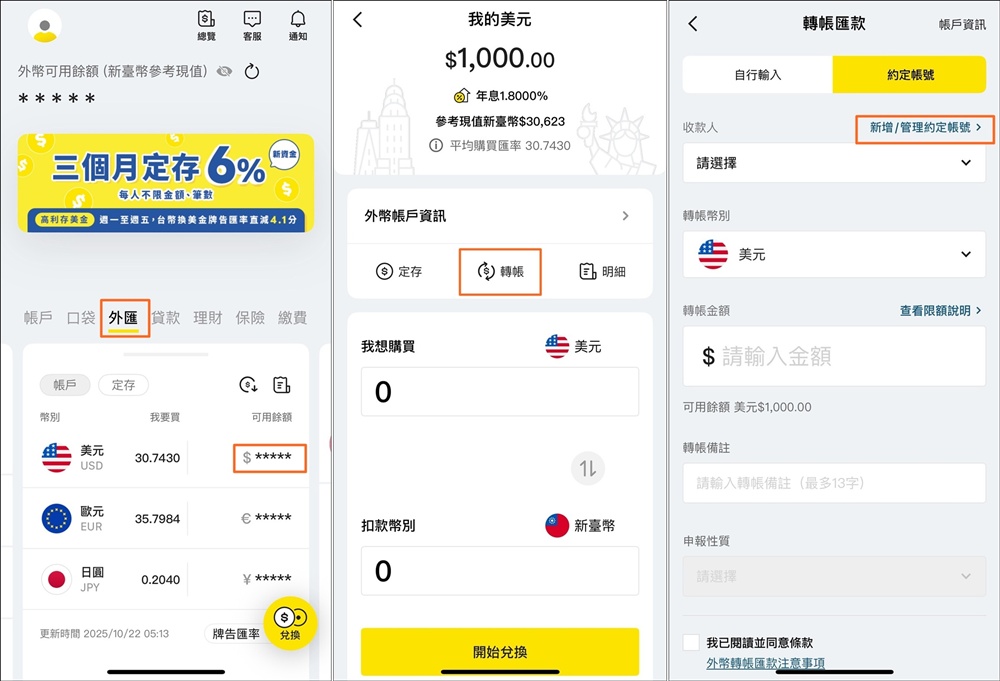Tap the 三個月定存 6% promotional banner
The image size is (1000, 681).
(x=166, y=183)
